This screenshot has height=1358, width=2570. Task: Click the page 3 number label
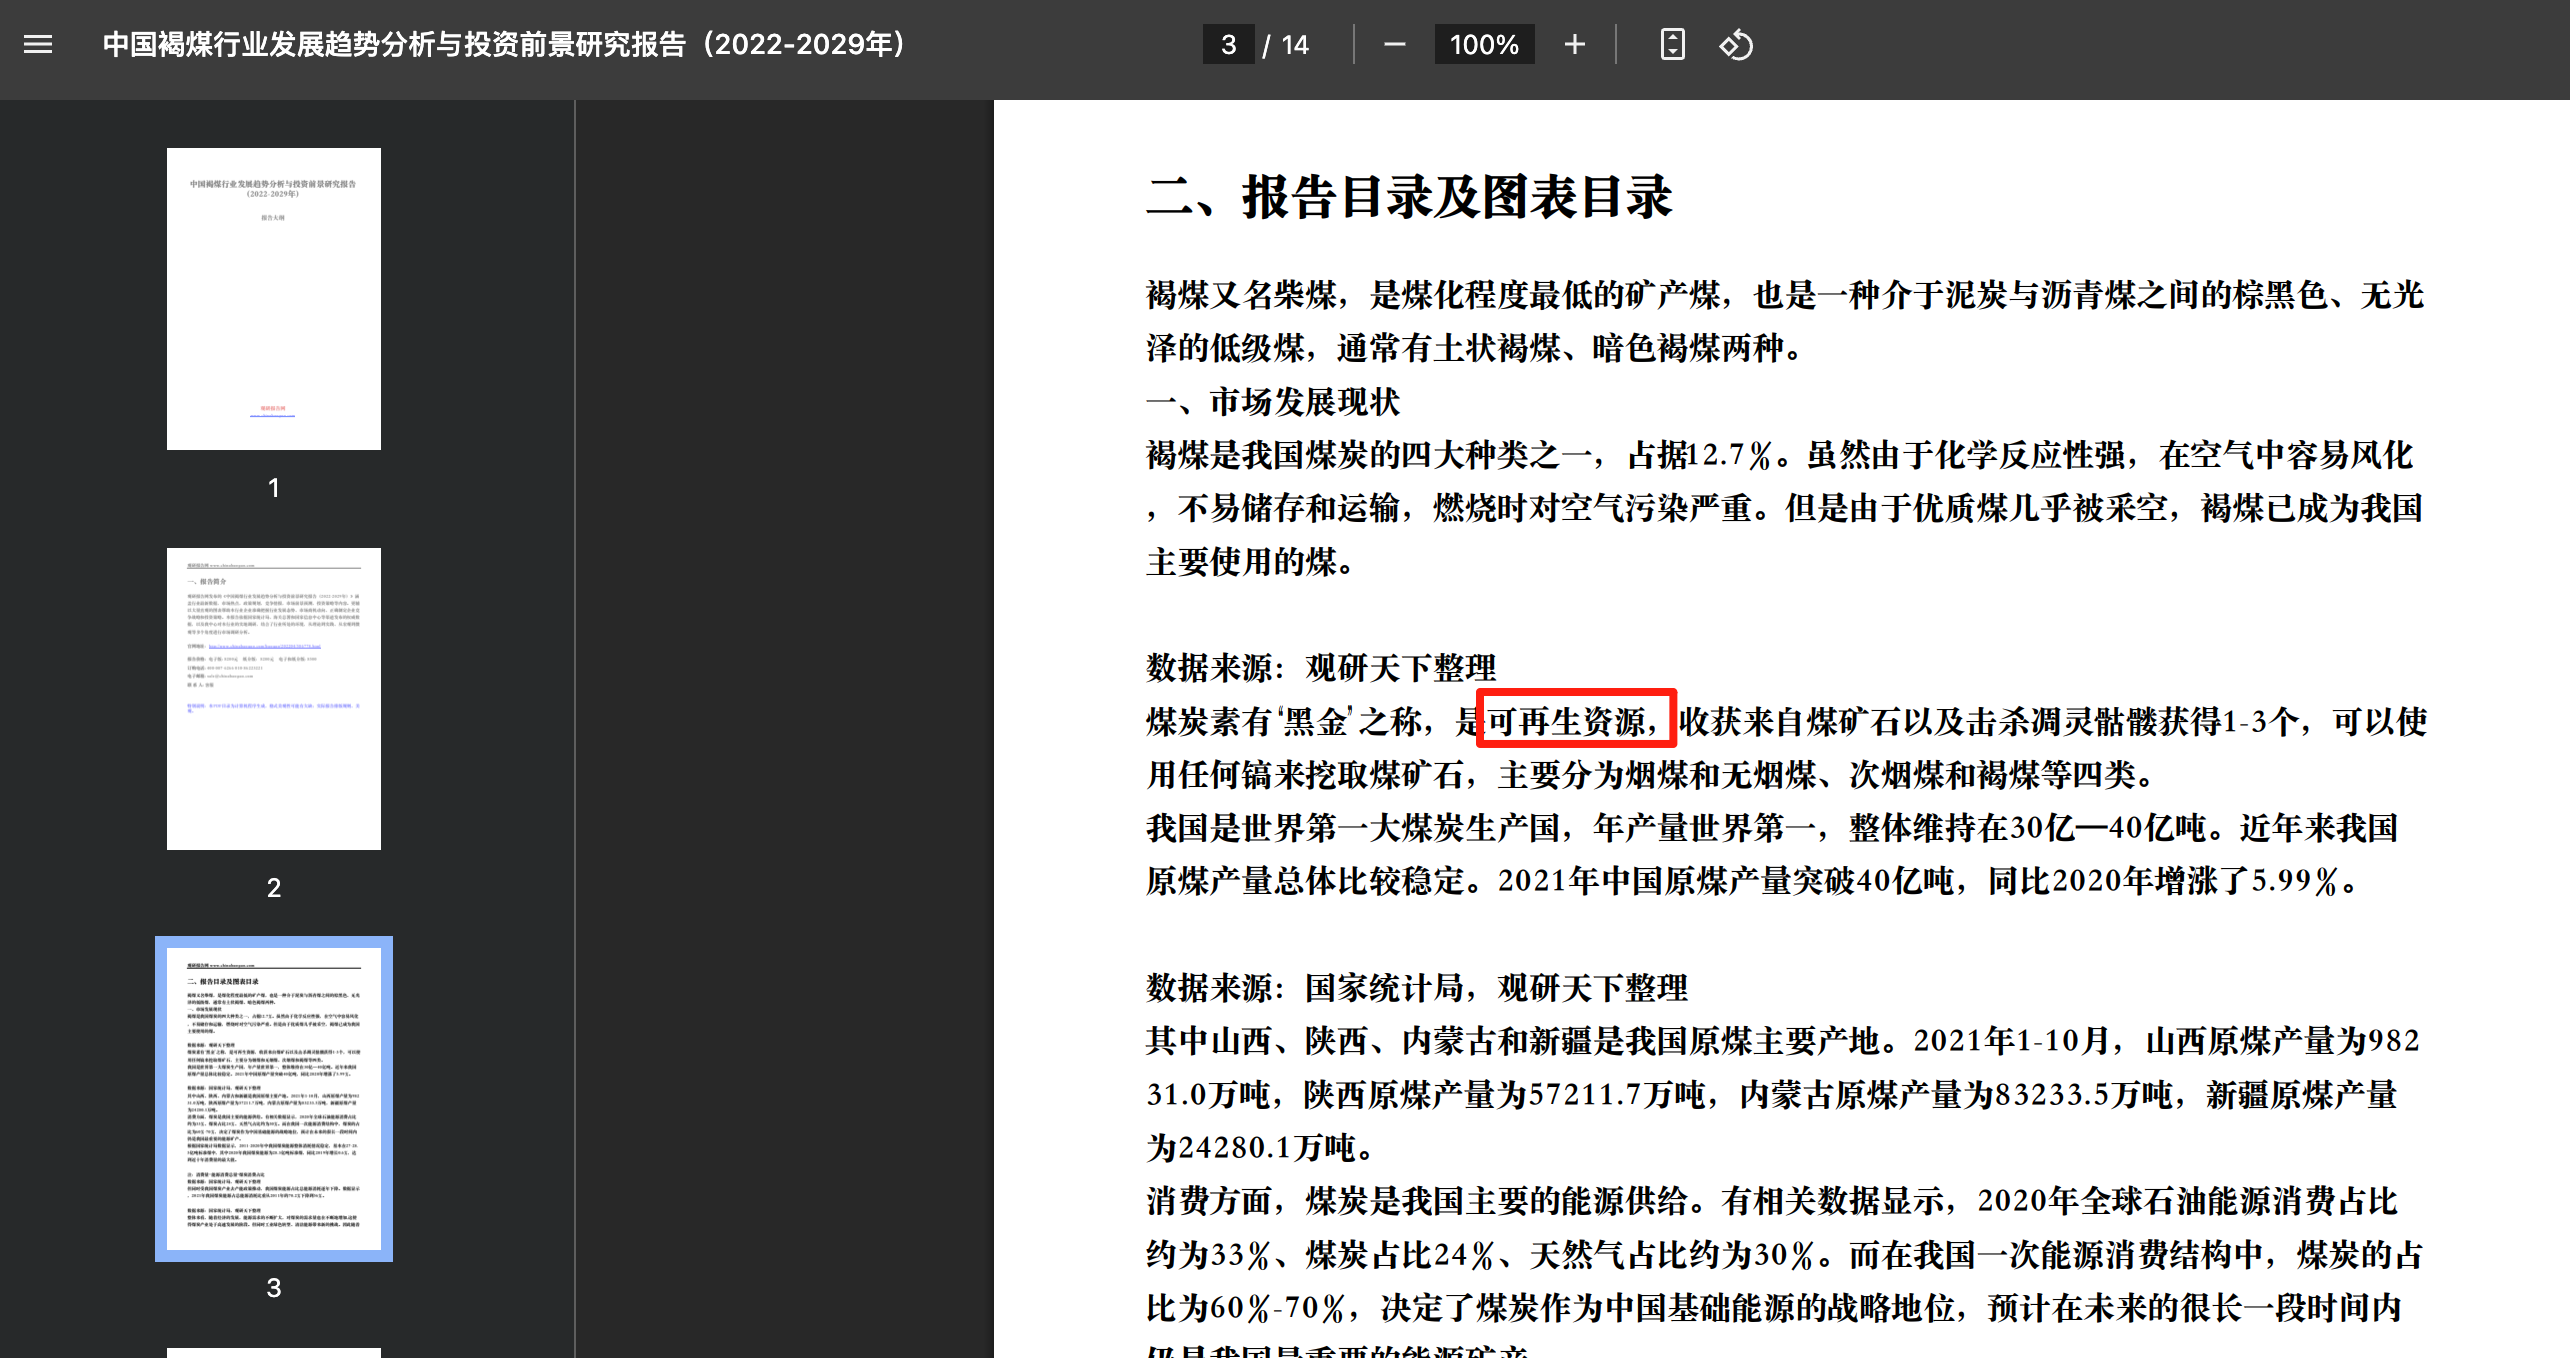(273, 1287)
